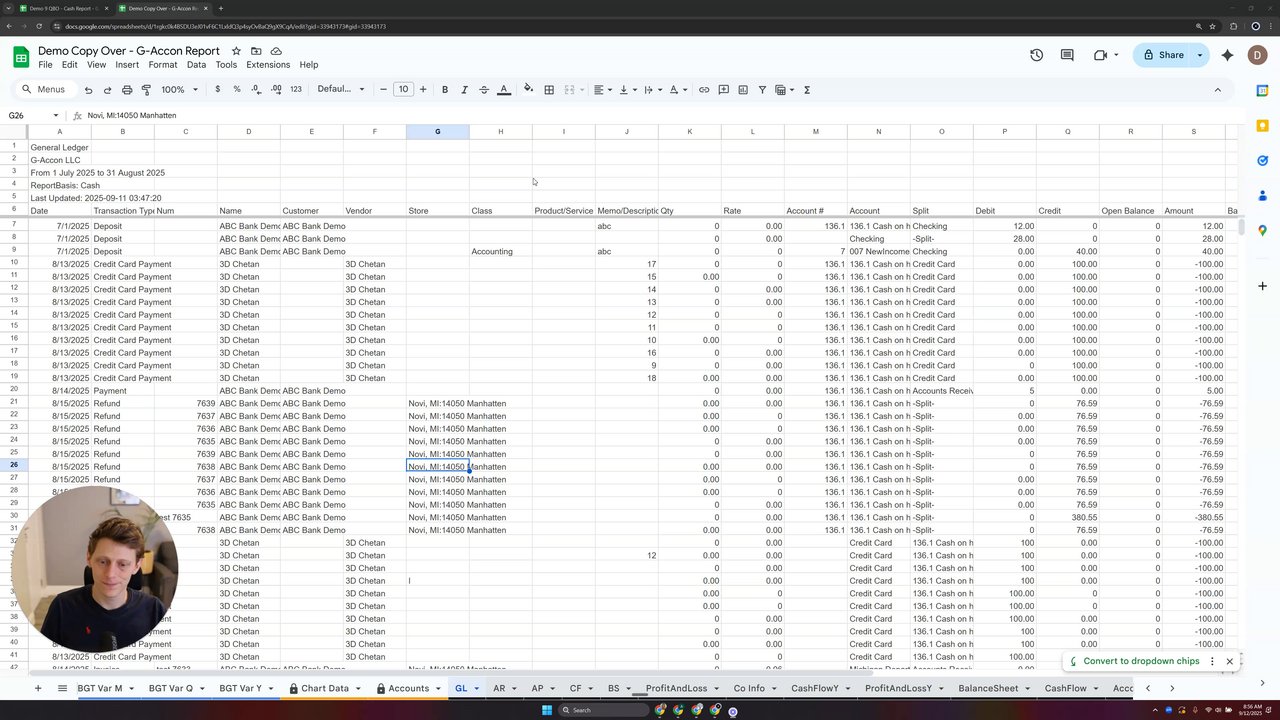
Task: Toggle italic formatting
Action: 464,90
